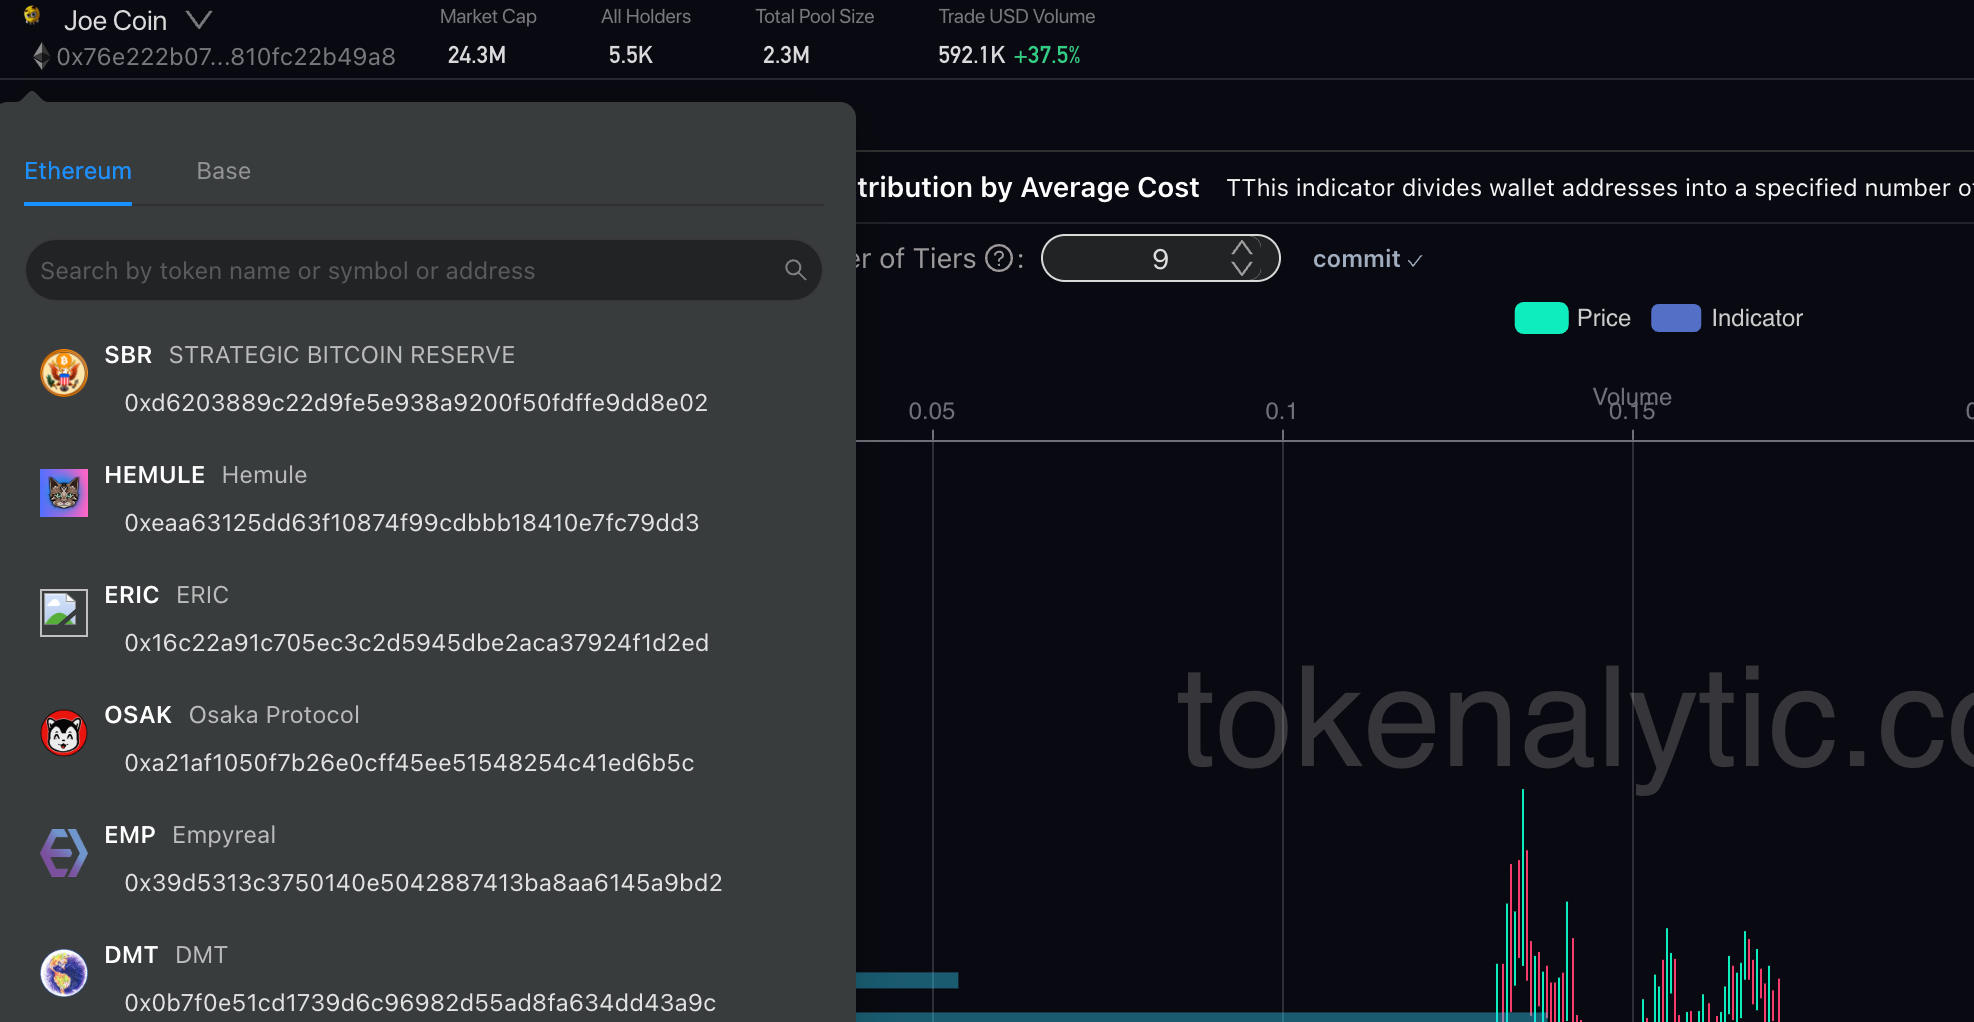Click the magnifier search icon

[x=796, y=270]
